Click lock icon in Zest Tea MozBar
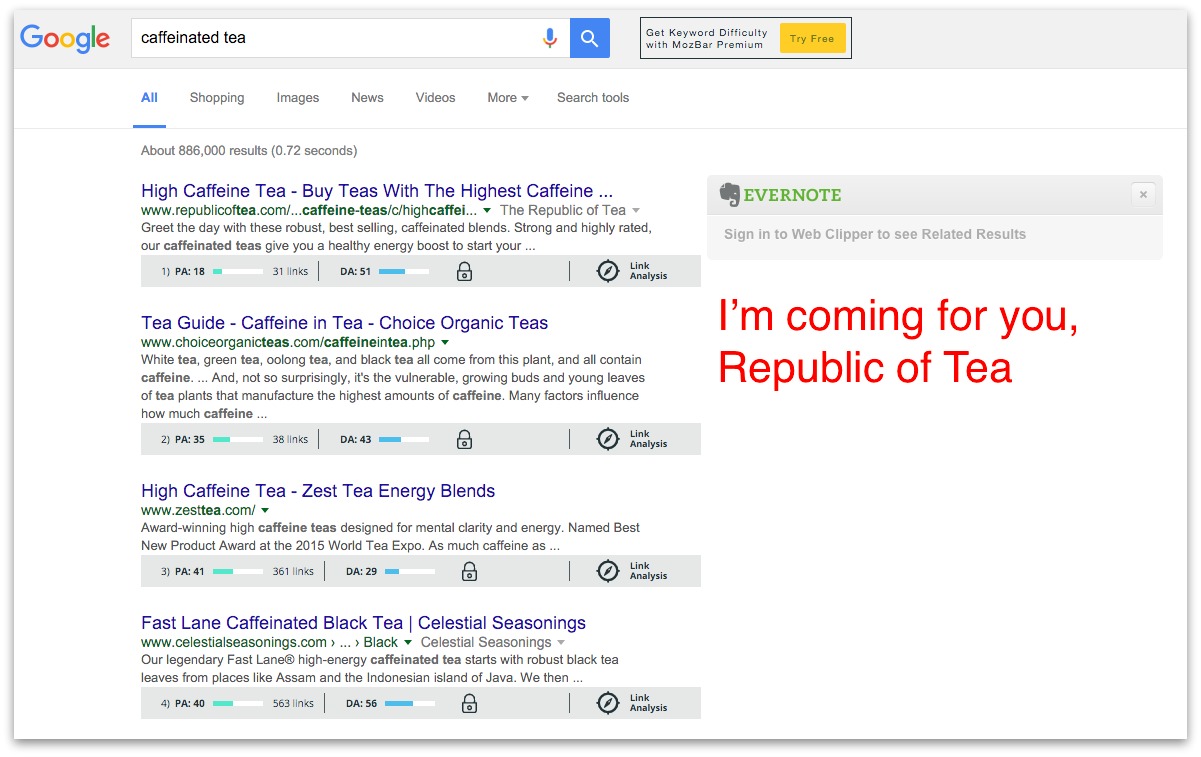Screen dimensions: 1201x757 tap(469, 571)
